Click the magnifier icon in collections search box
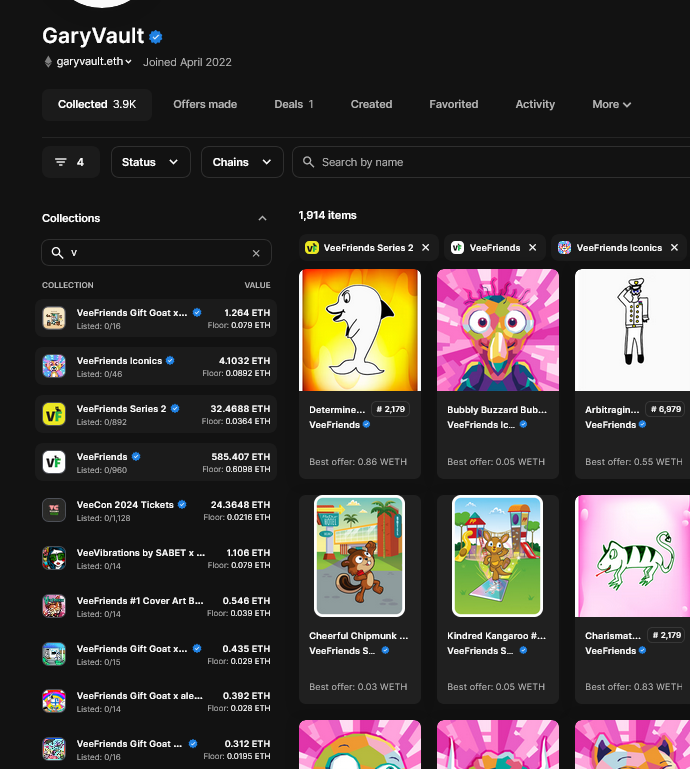This screenshot has width=690, height=770. tap(57, 253)
